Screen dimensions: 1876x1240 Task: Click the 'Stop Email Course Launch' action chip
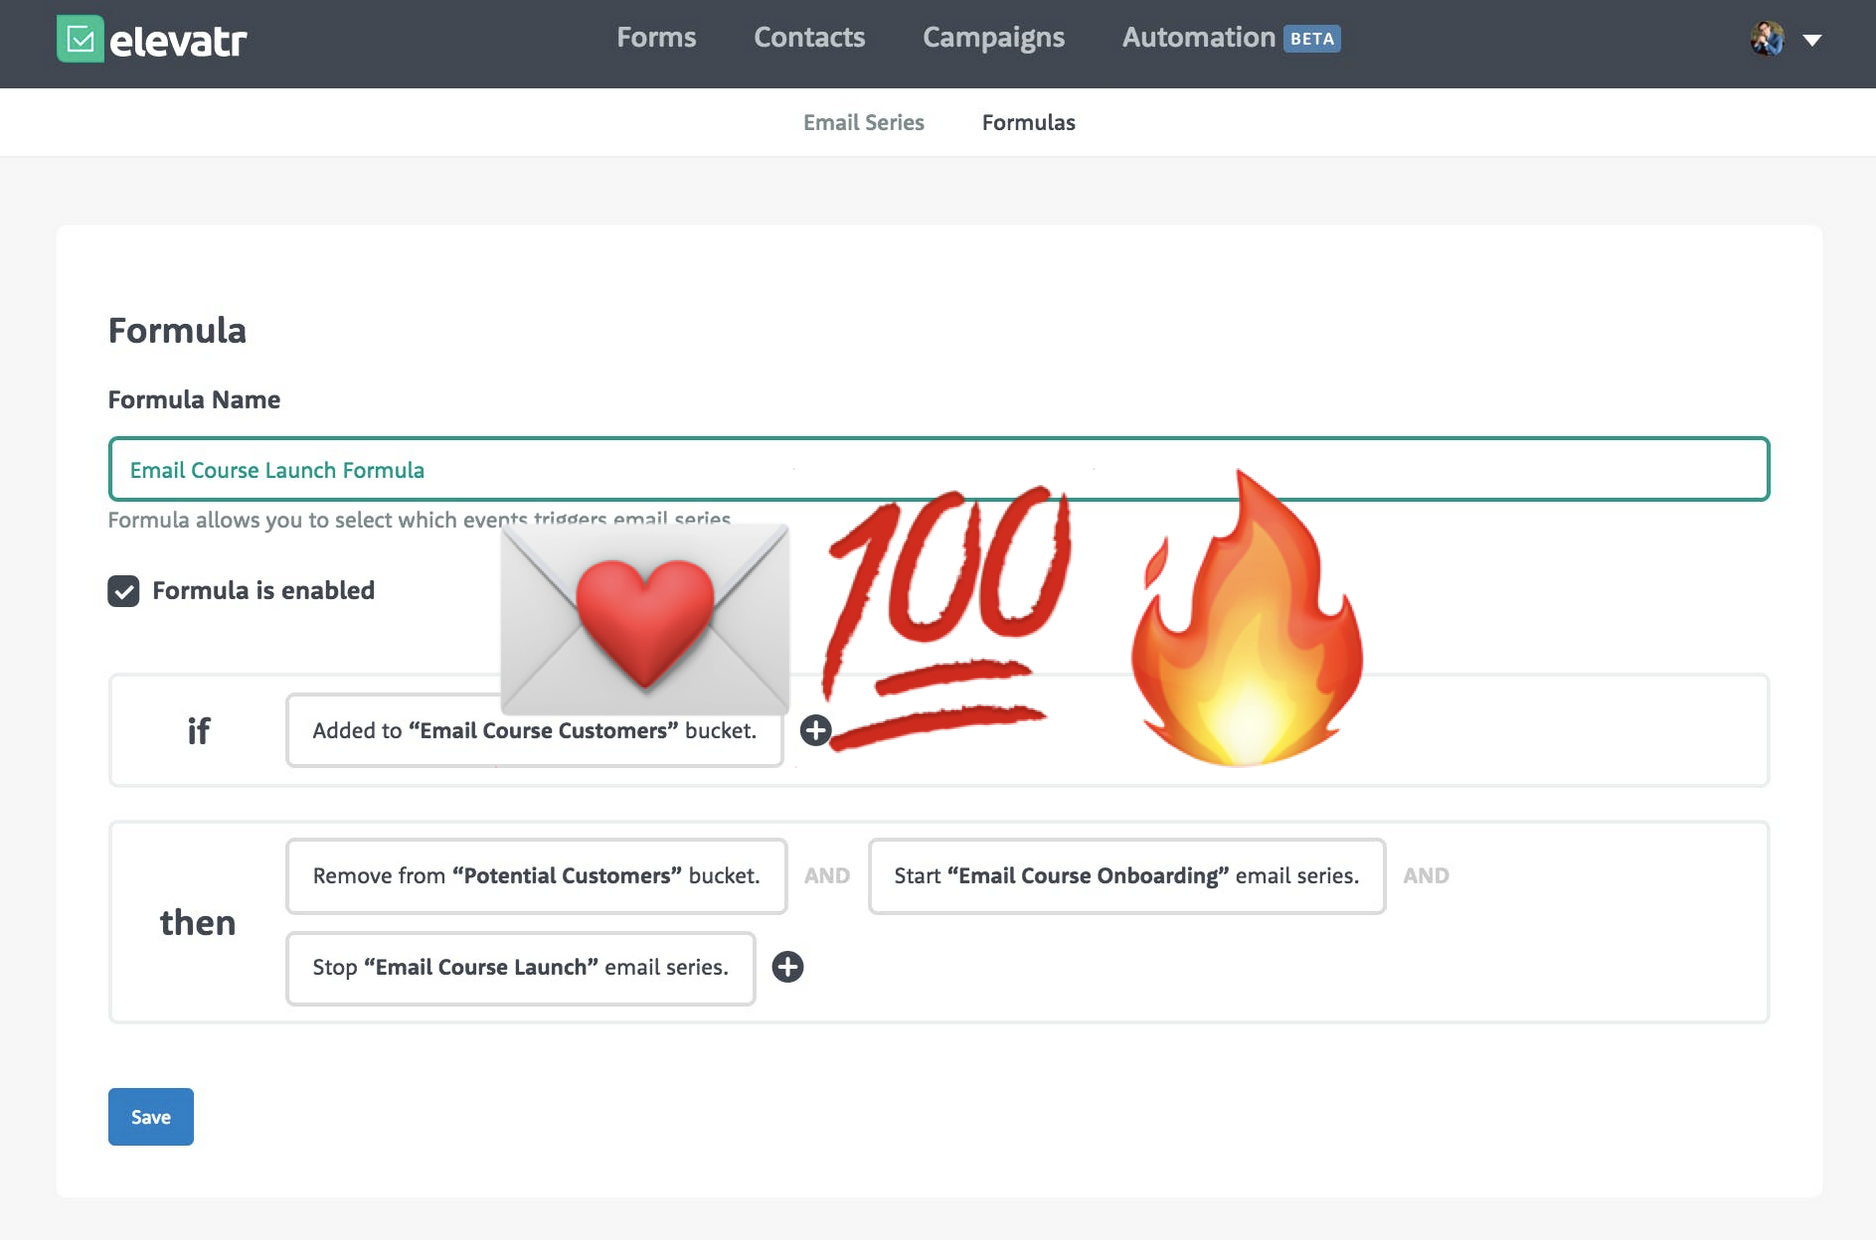[x=520, y=967]
